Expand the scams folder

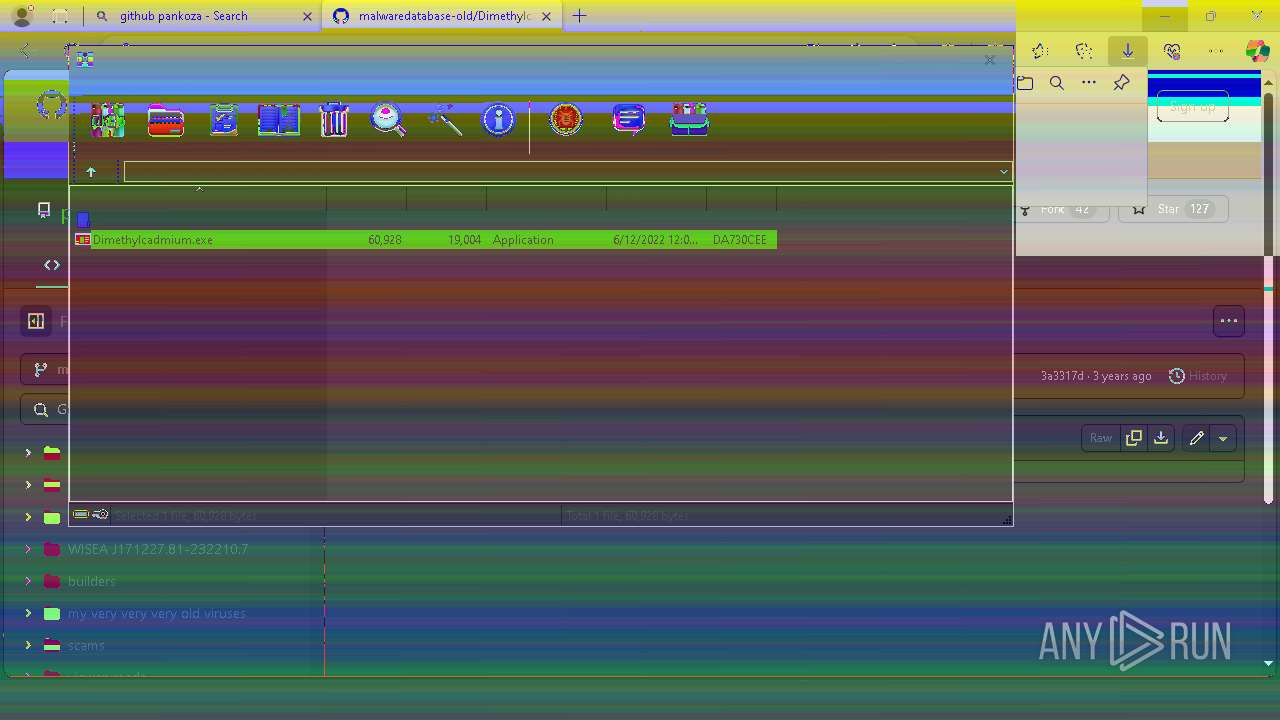(28, 645)
